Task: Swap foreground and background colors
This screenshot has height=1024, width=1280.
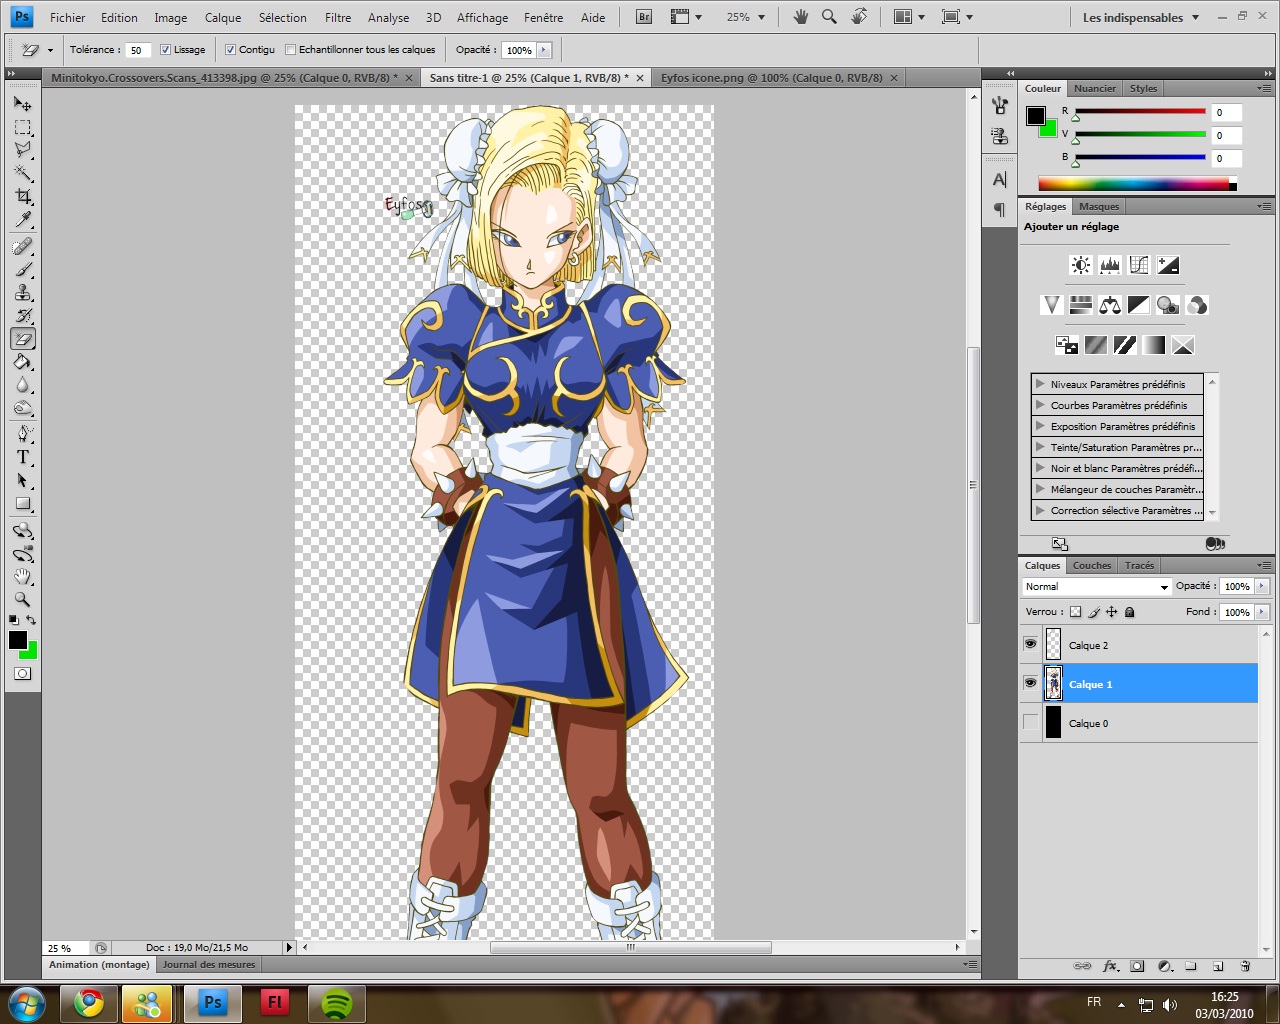Action: (x=31, y=620)
